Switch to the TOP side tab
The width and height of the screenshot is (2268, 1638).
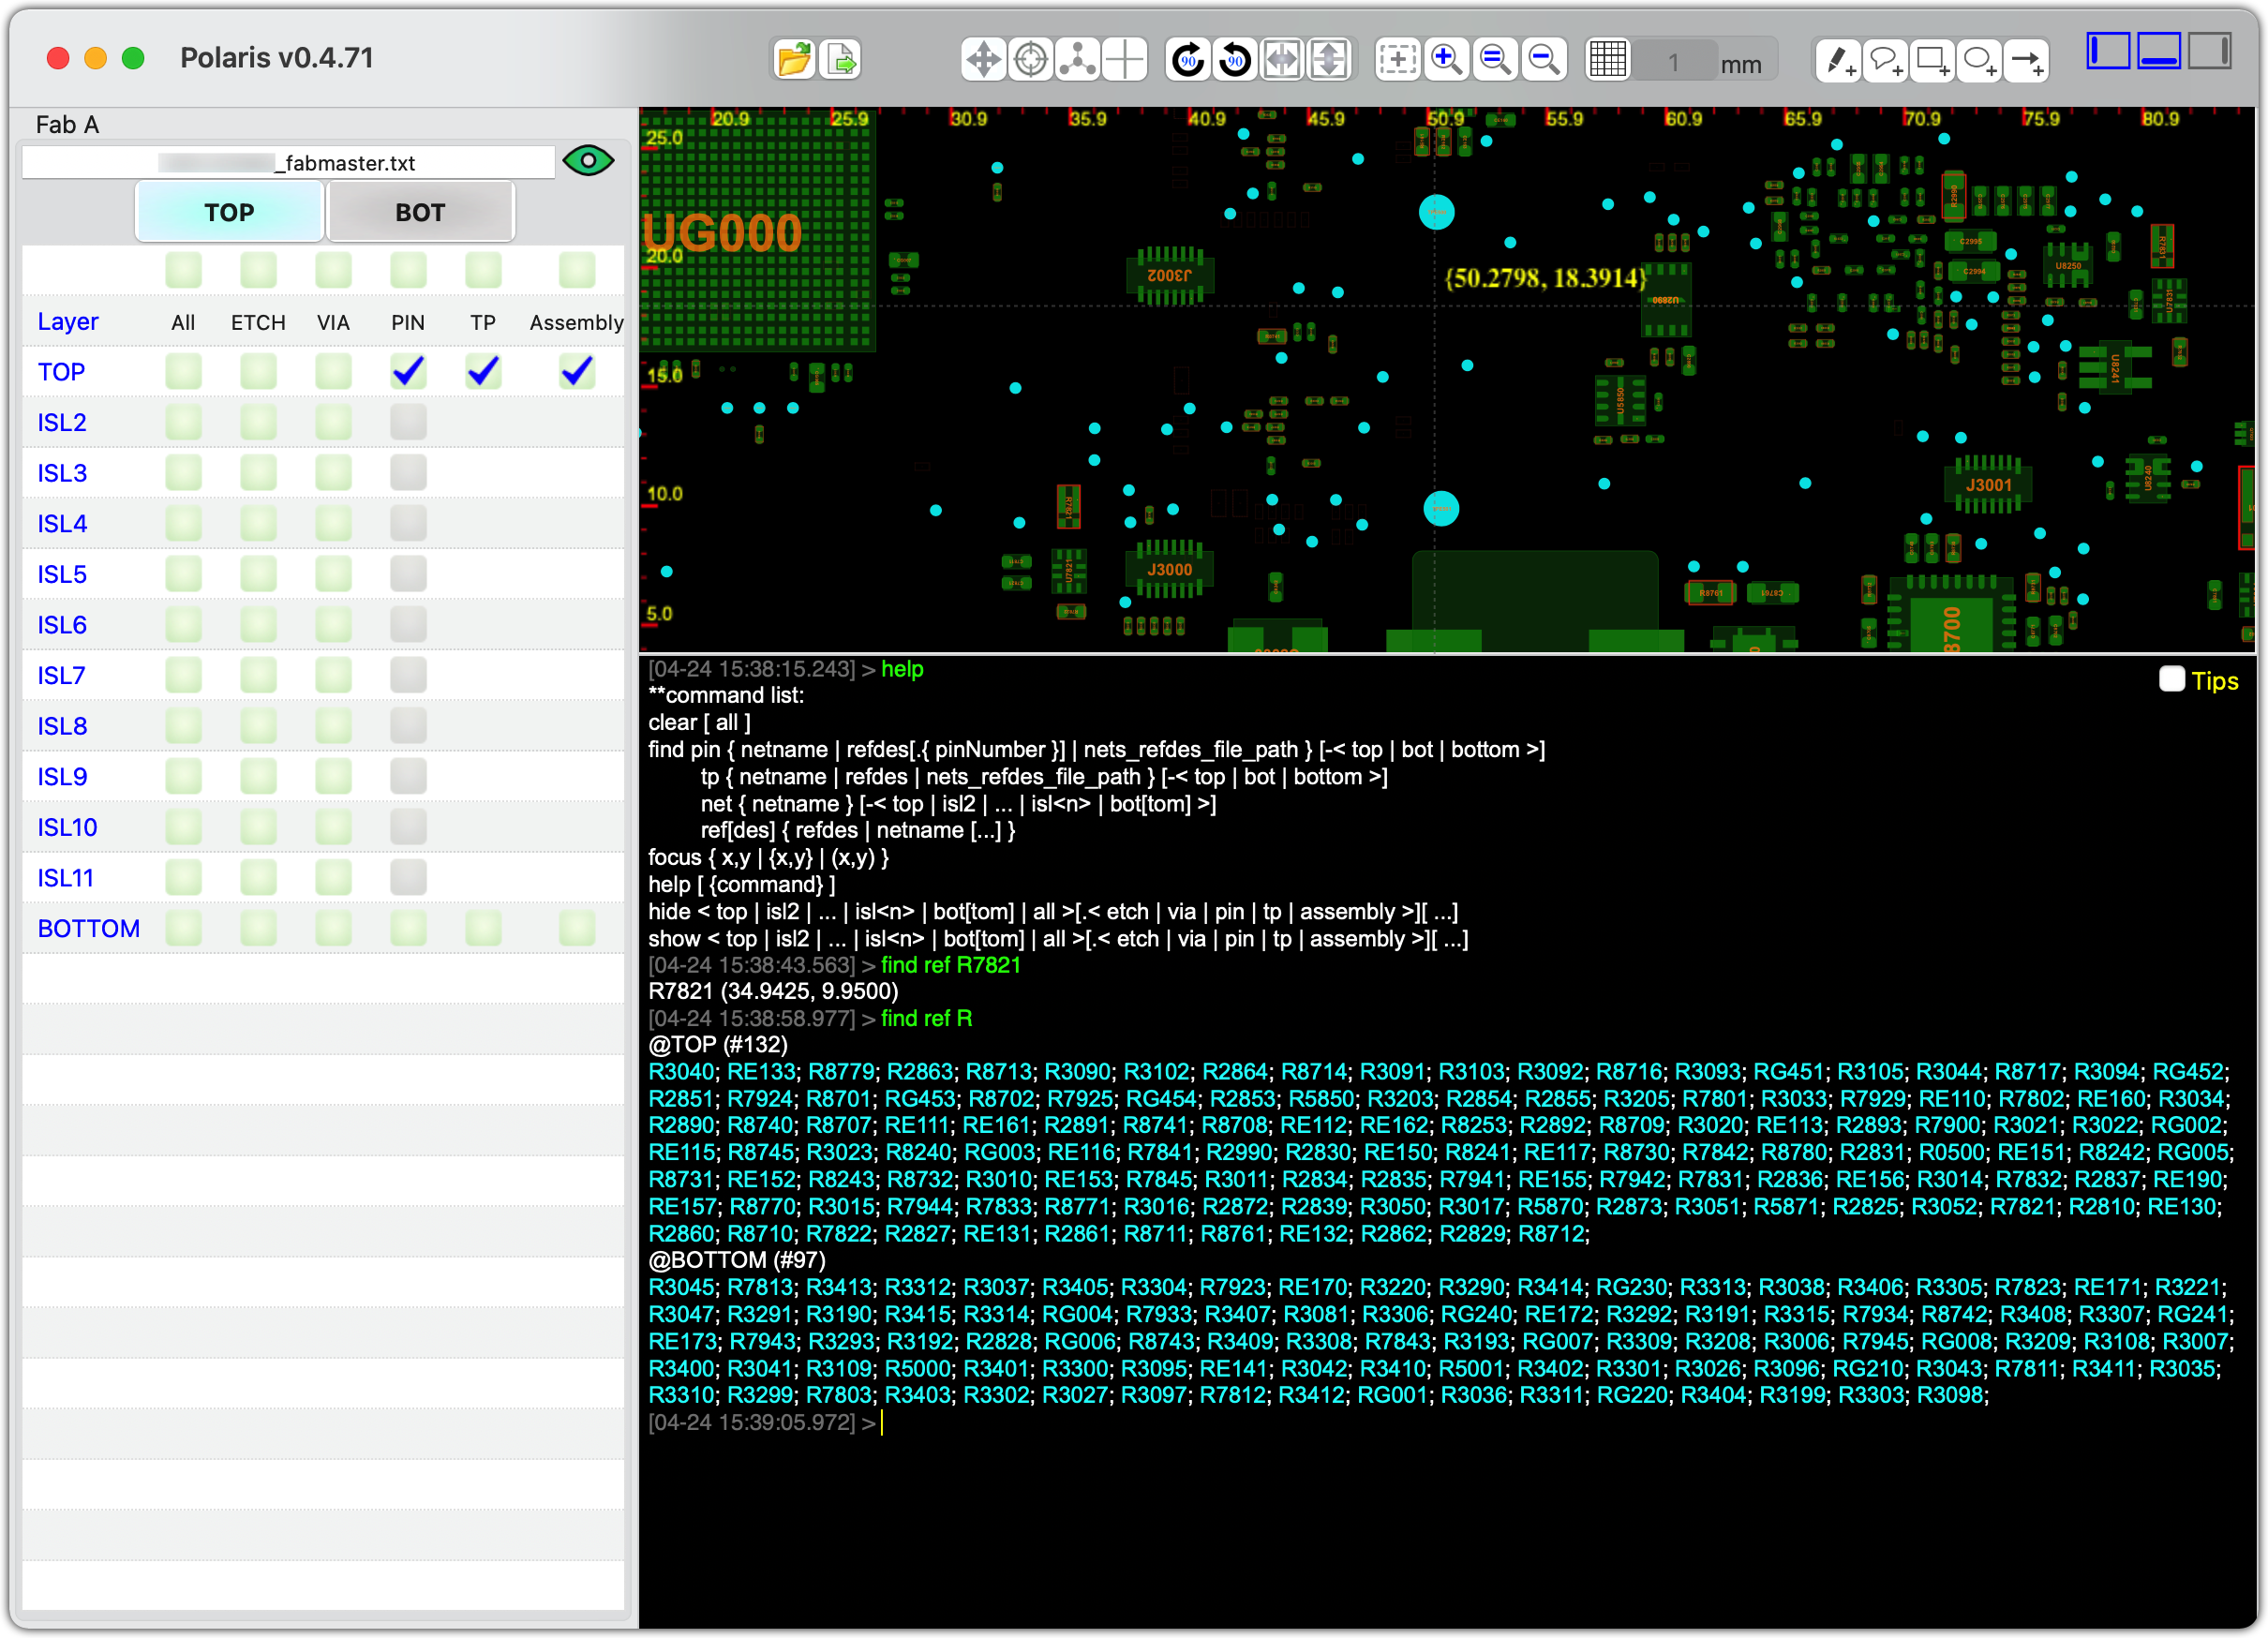point(229,212)
